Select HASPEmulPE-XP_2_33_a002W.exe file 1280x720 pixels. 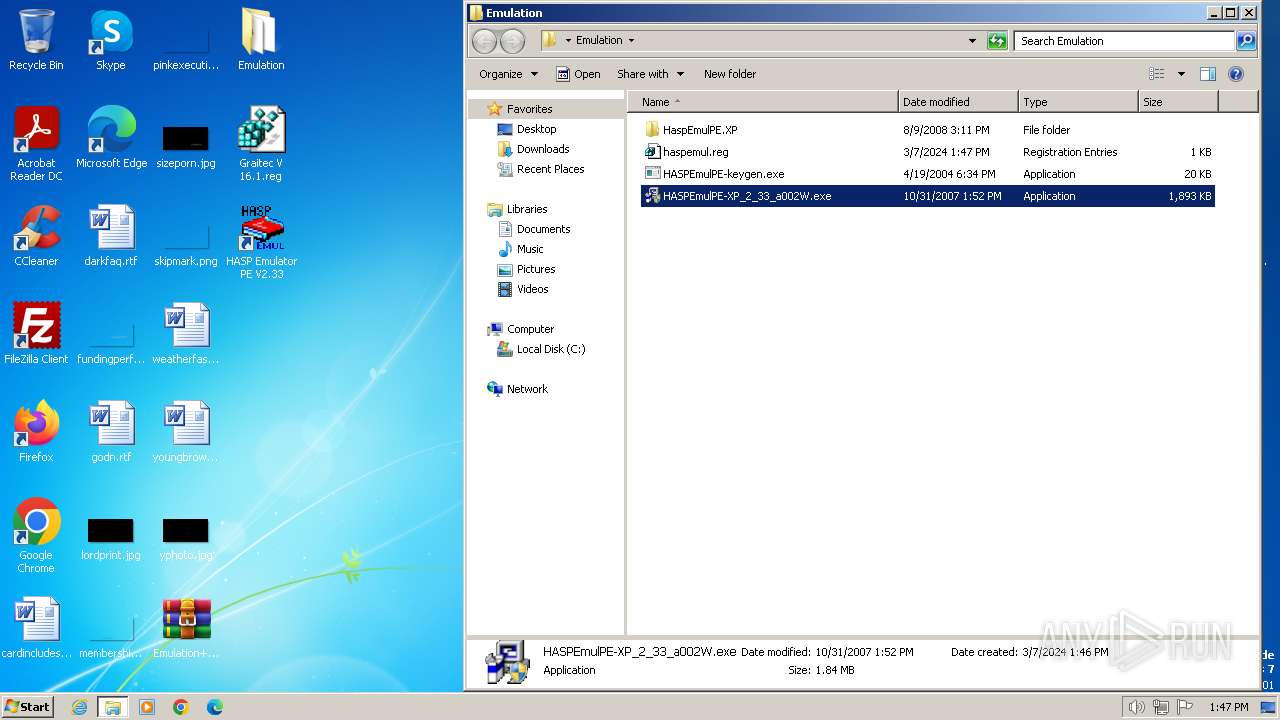click(x=928, y=196)
